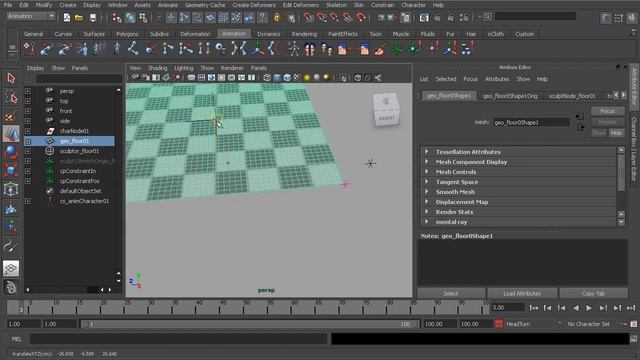
Task: Activate the Lasso select tool
Action: point(11,97)
